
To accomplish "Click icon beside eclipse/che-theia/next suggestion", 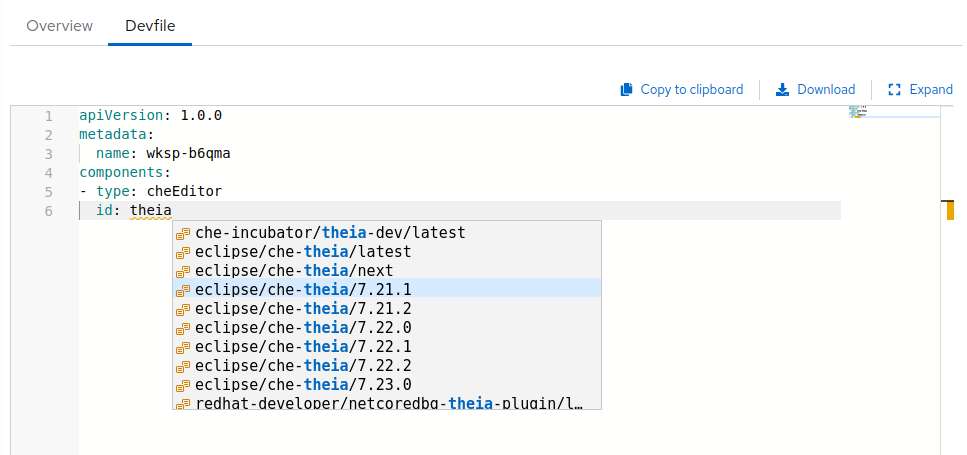I will click(183, 271).
